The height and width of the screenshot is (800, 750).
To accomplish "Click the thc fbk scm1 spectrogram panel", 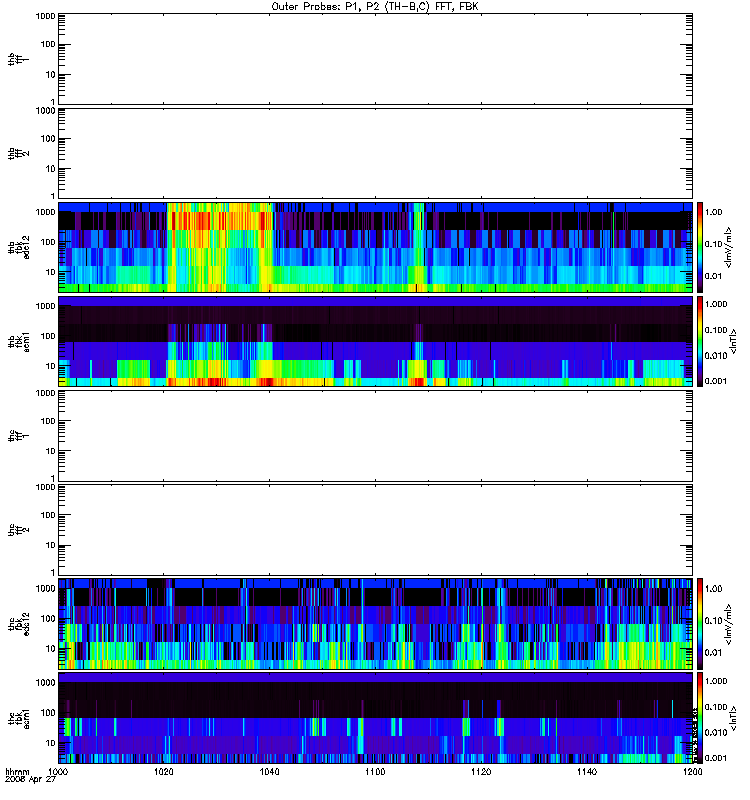I will point(375,718).
